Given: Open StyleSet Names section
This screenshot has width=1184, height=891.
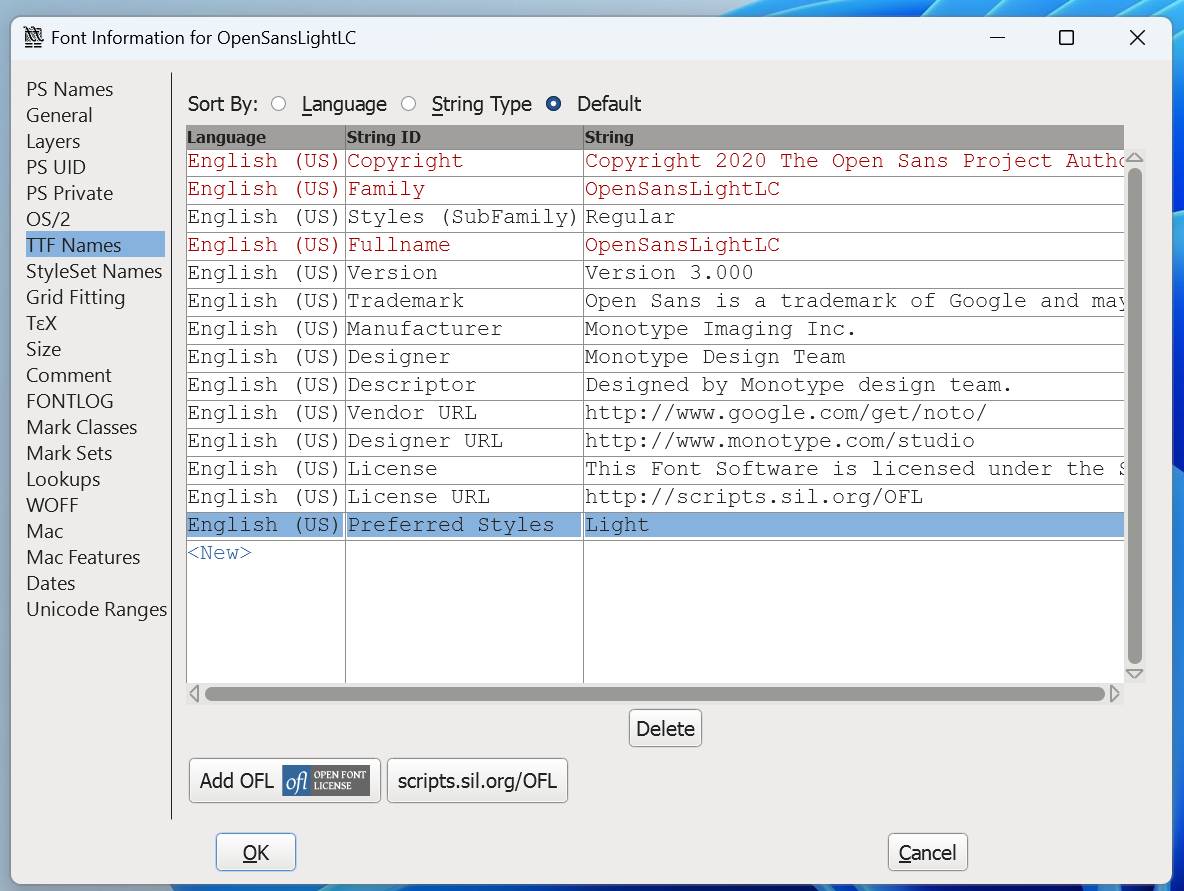Looking at the screenshot, I should (94, 271).
